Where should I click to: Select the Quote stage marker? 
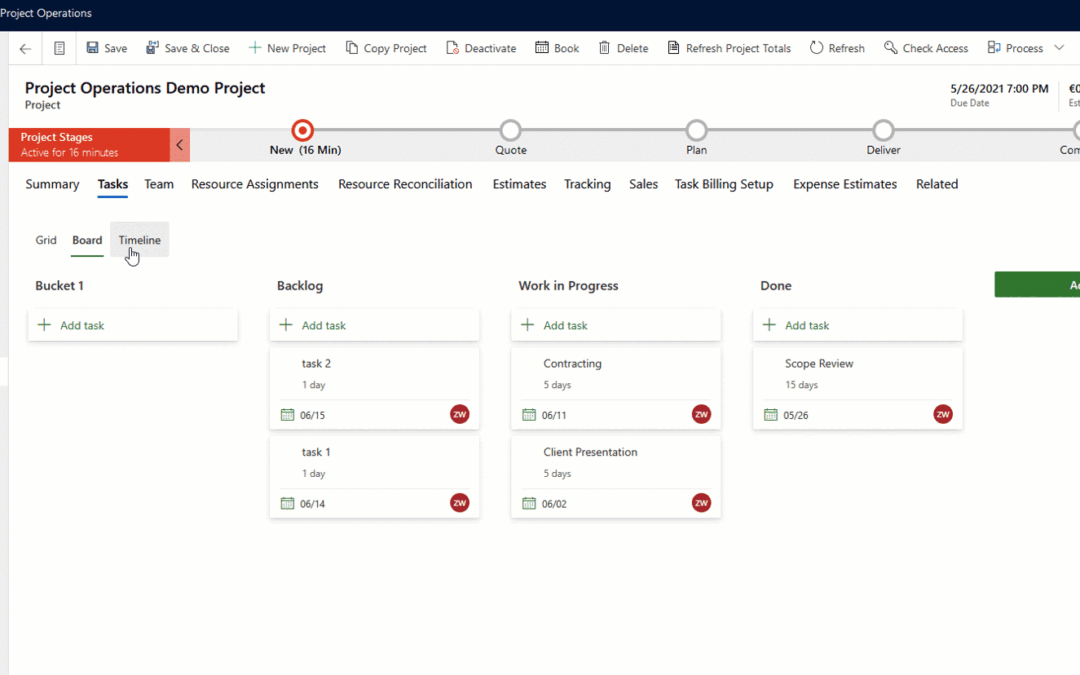[510, 130]
